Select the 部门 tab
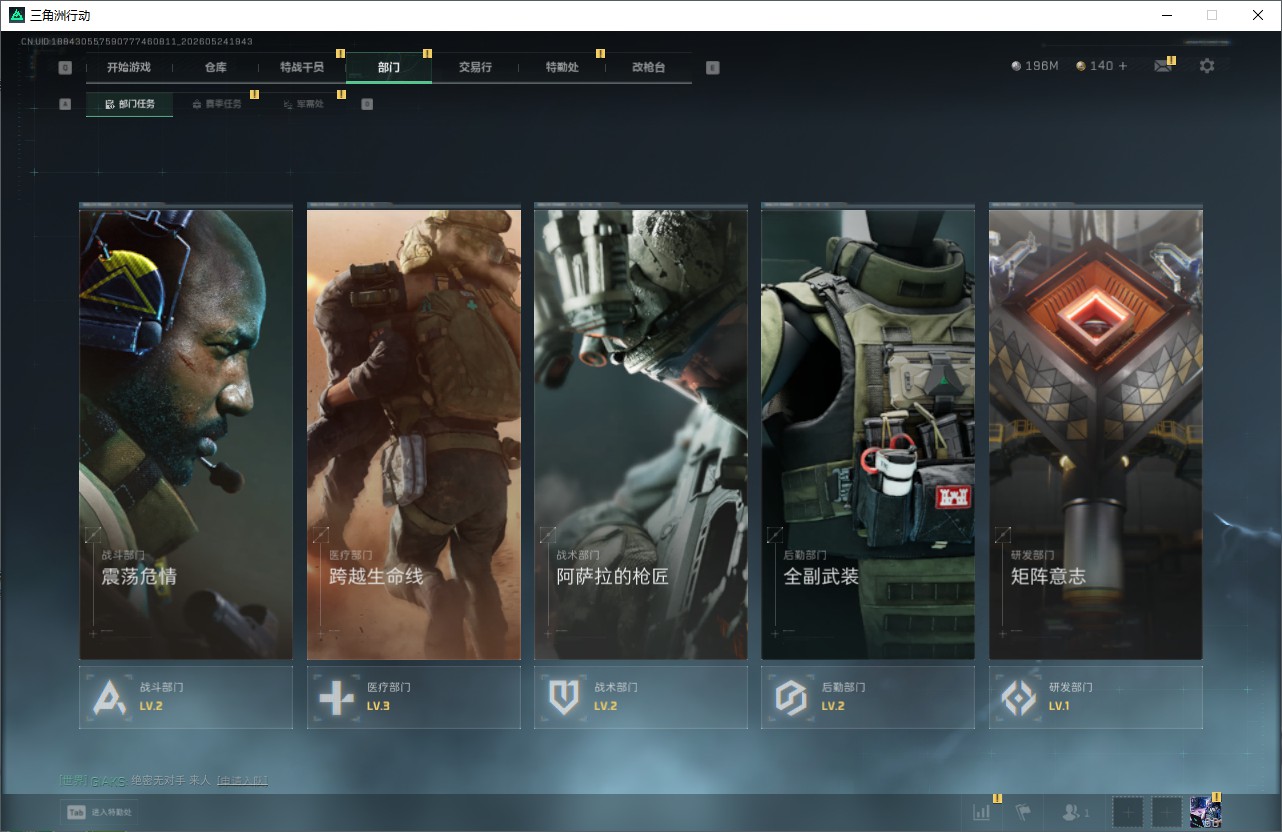This screenshot has width=1282, height=832. click(389, 67)
